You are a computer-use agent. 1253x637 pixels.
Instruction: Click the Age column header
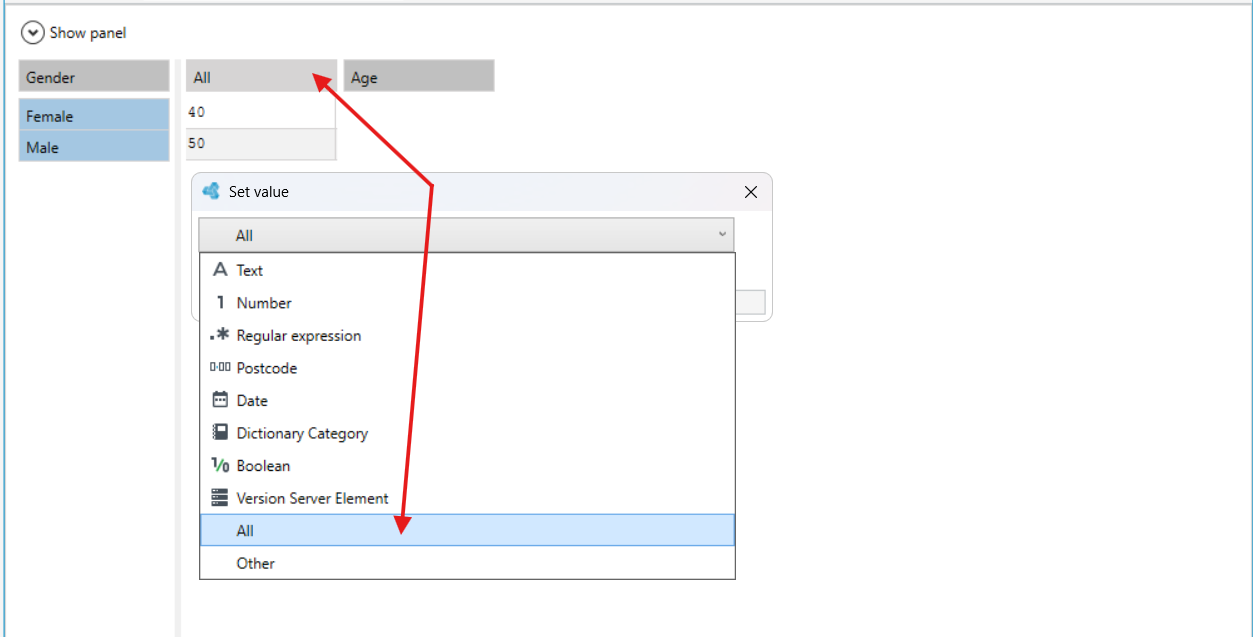click(419, 77)
